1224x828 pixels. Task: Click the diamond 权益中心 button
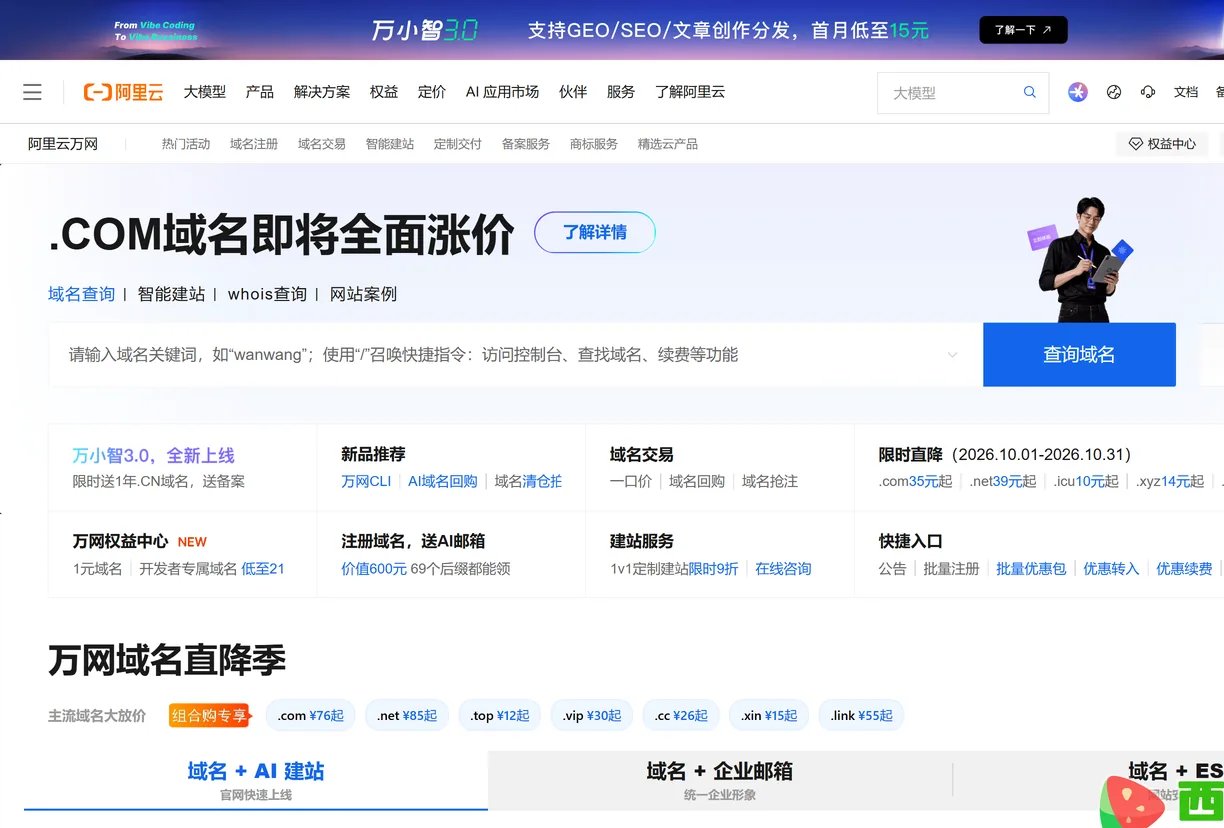[1162, 144]
